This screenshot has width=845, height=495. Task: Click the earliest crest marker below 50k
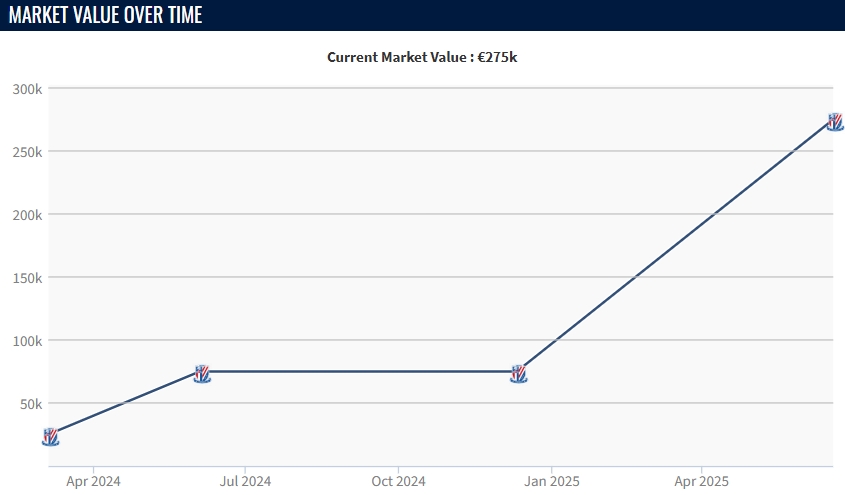50,437
